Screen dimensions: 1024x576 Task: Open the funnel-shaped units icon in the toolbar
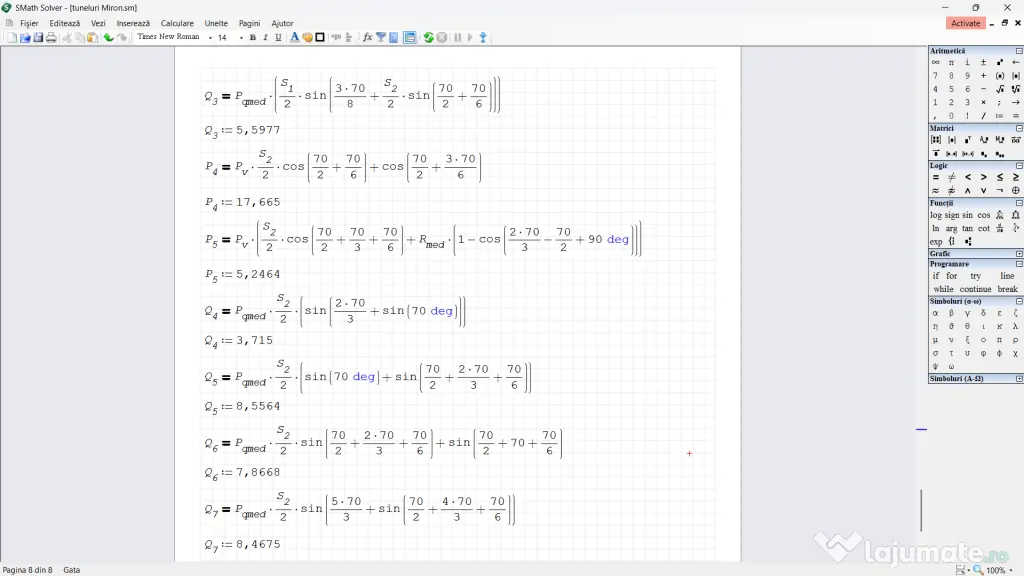(x=381, y=38)
